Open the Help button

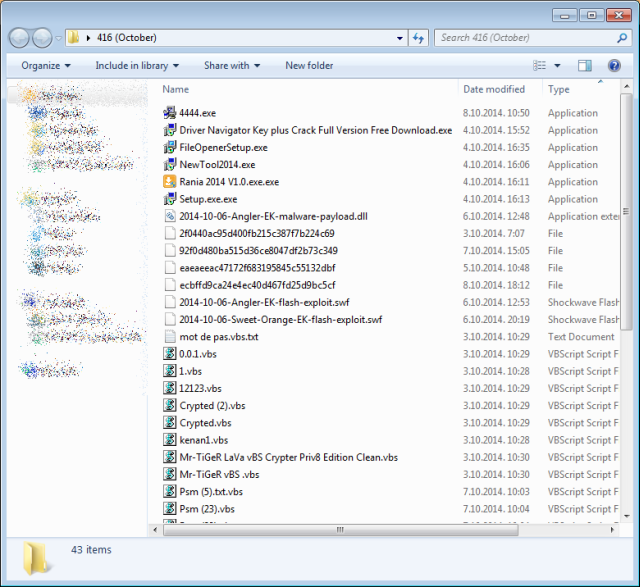[x=614, y=65]
